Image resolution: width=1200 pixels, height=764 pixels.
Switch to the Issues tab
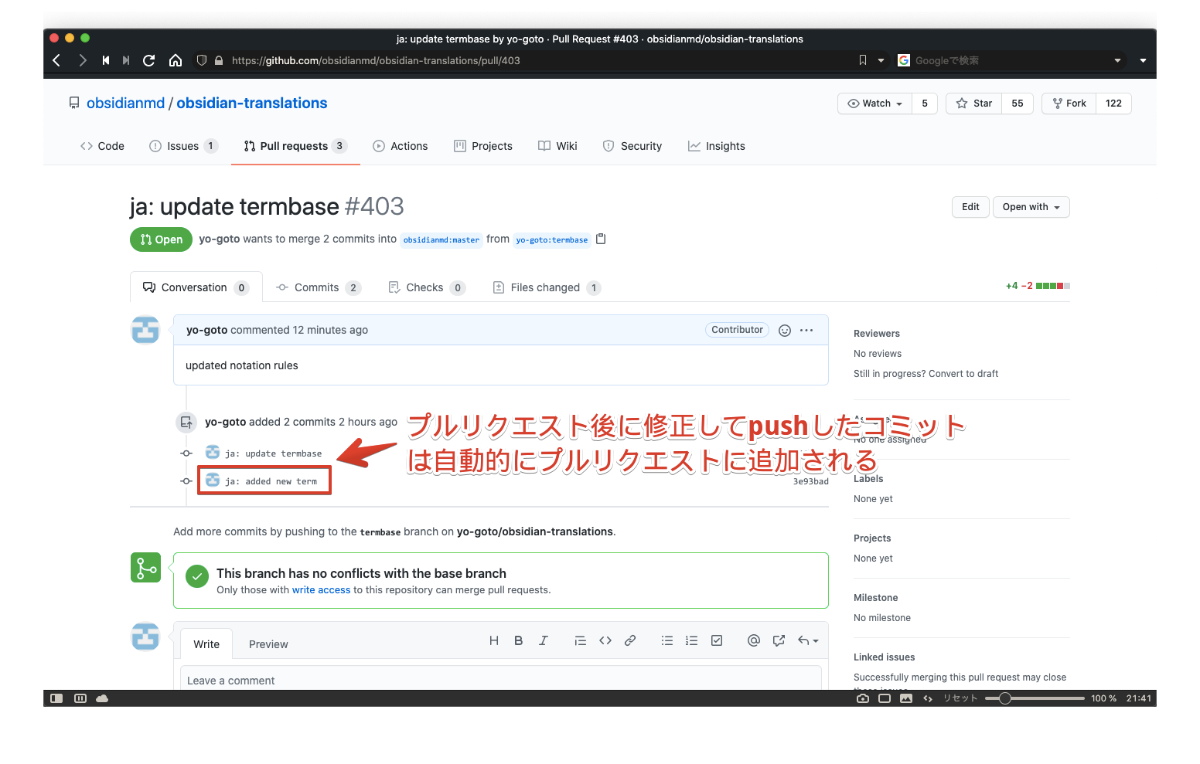coord(183,146)
